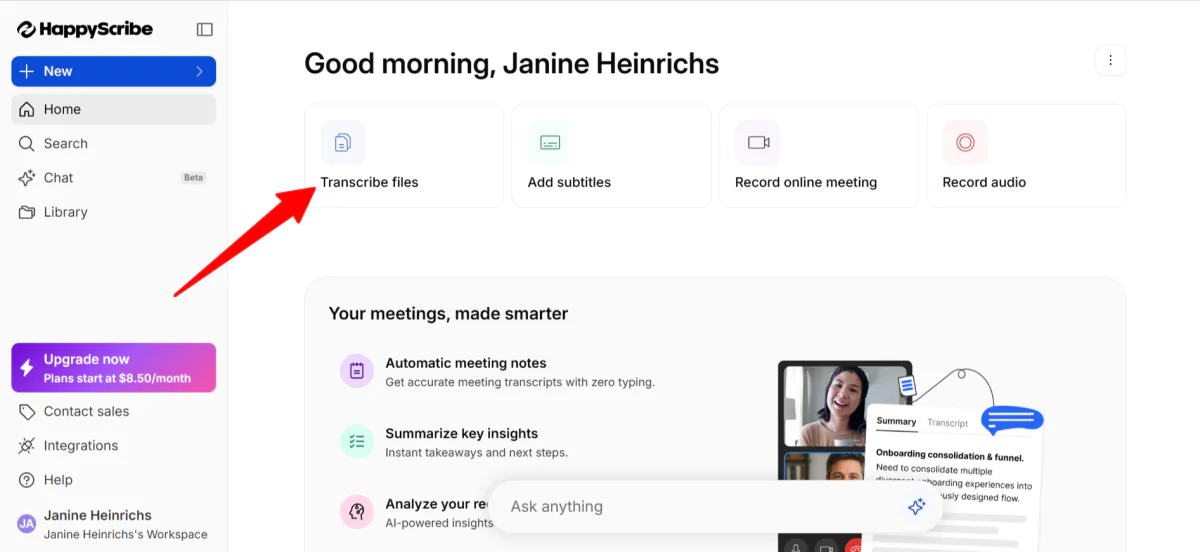Click the Home house icon
Image resolution: width=1200 pixels, height=552 pixels.
27,109
